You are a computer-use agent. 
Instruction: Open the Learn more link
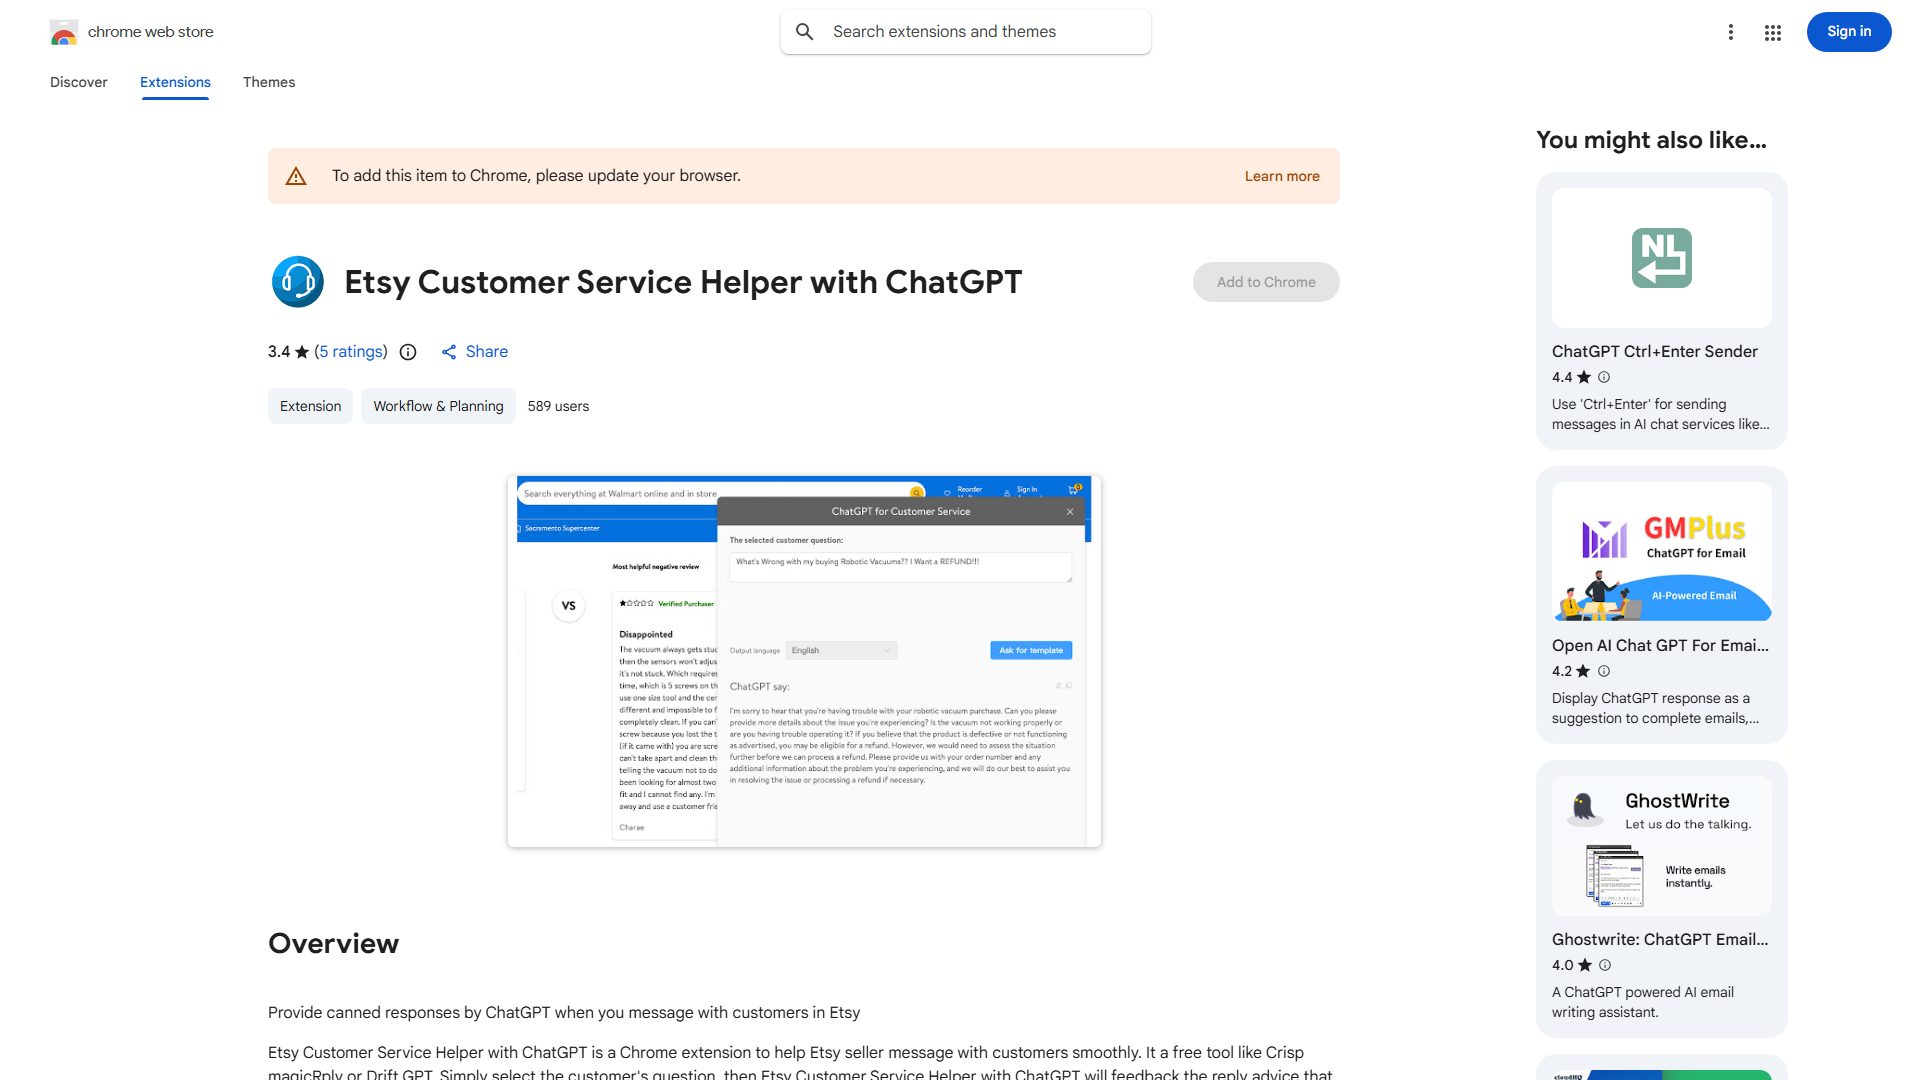coord(1281,176)
